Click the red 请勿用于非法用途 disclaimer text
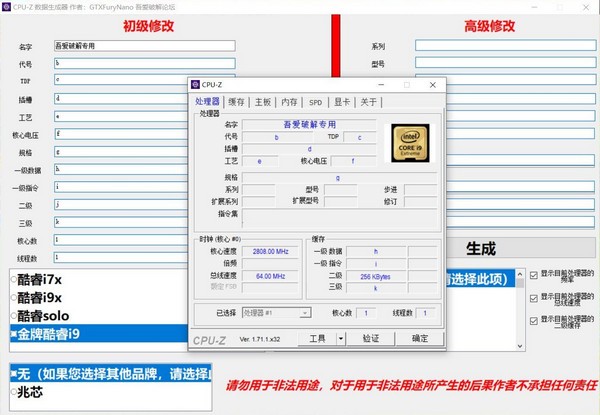Viewport: 600px width, 415px height. click(x=411, y=386)
